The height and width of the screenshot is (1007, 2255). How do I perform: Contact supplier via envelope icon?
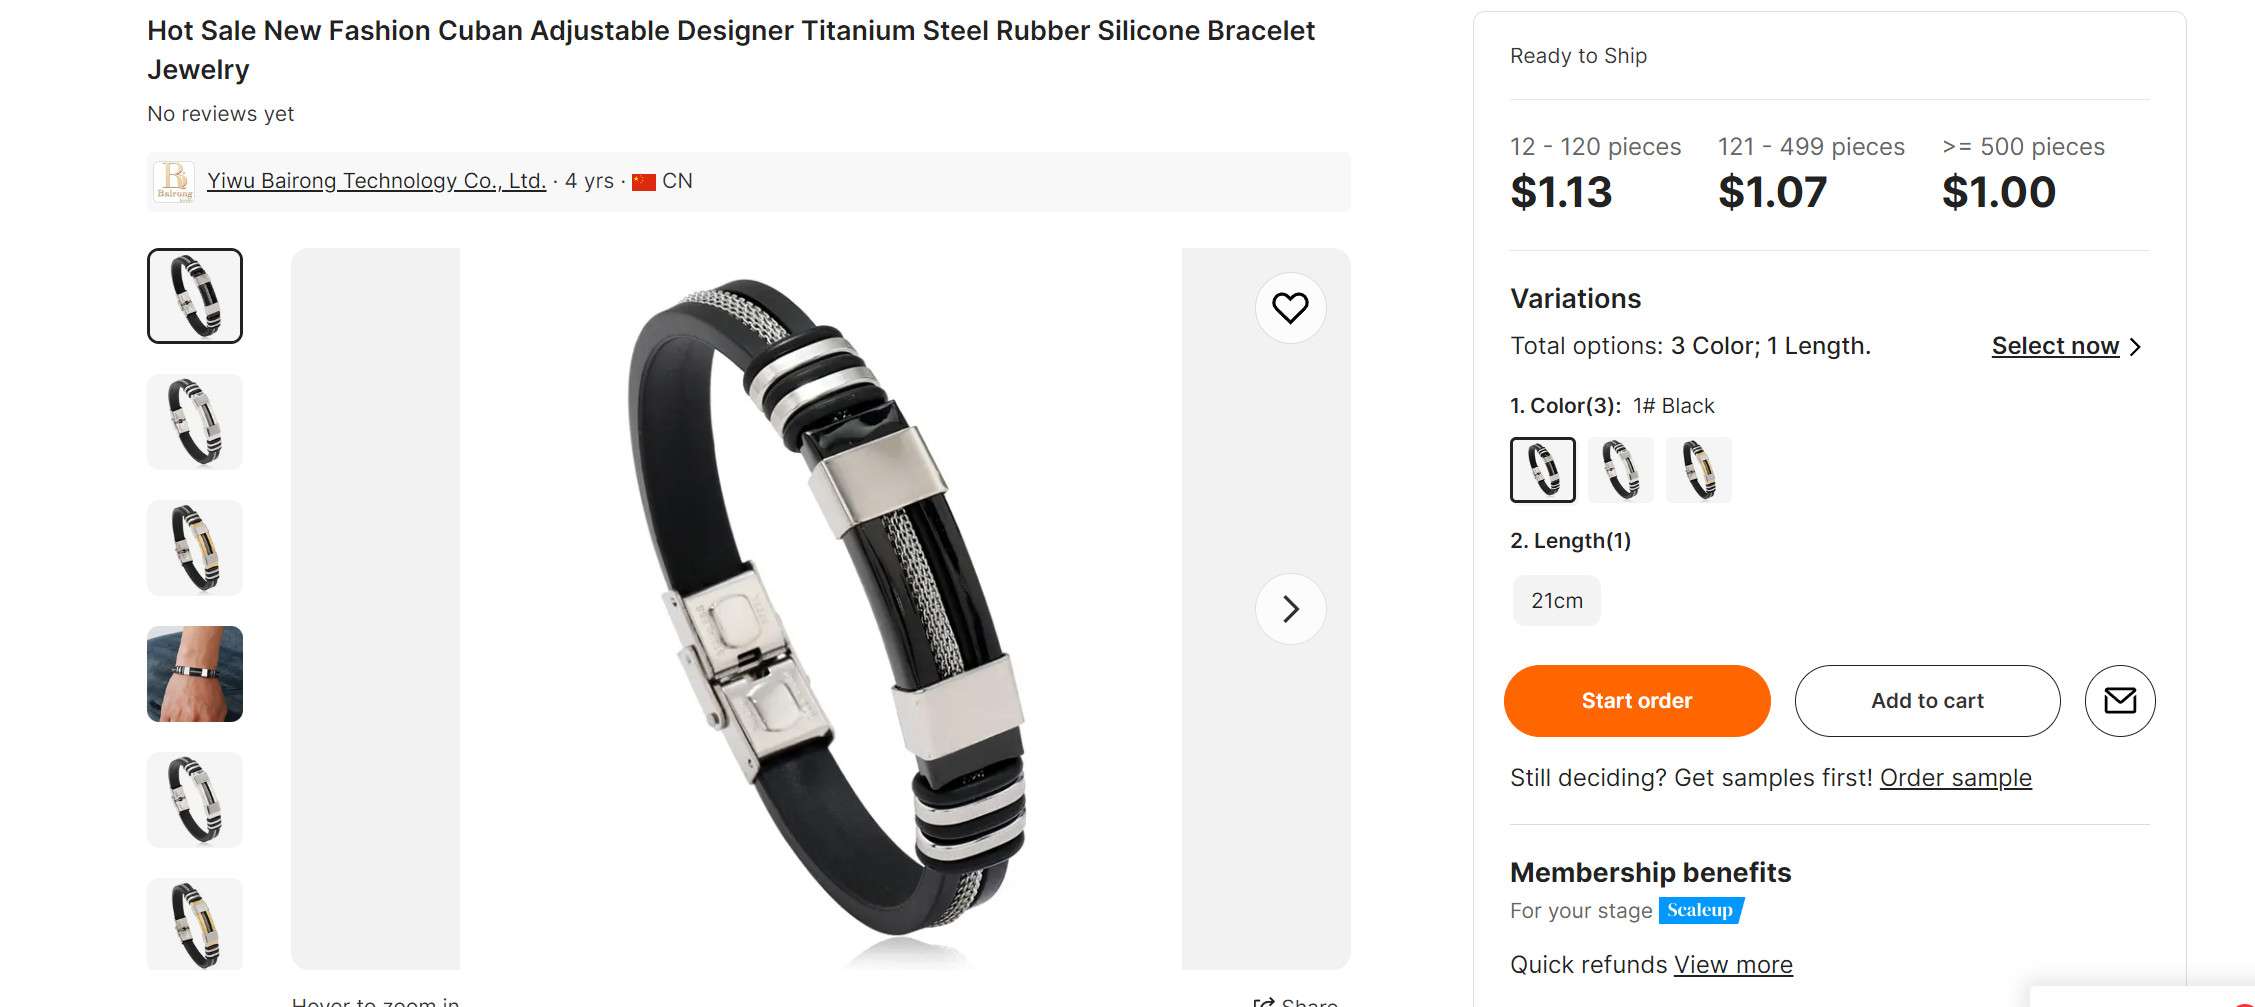click(x=2120, y=701)
